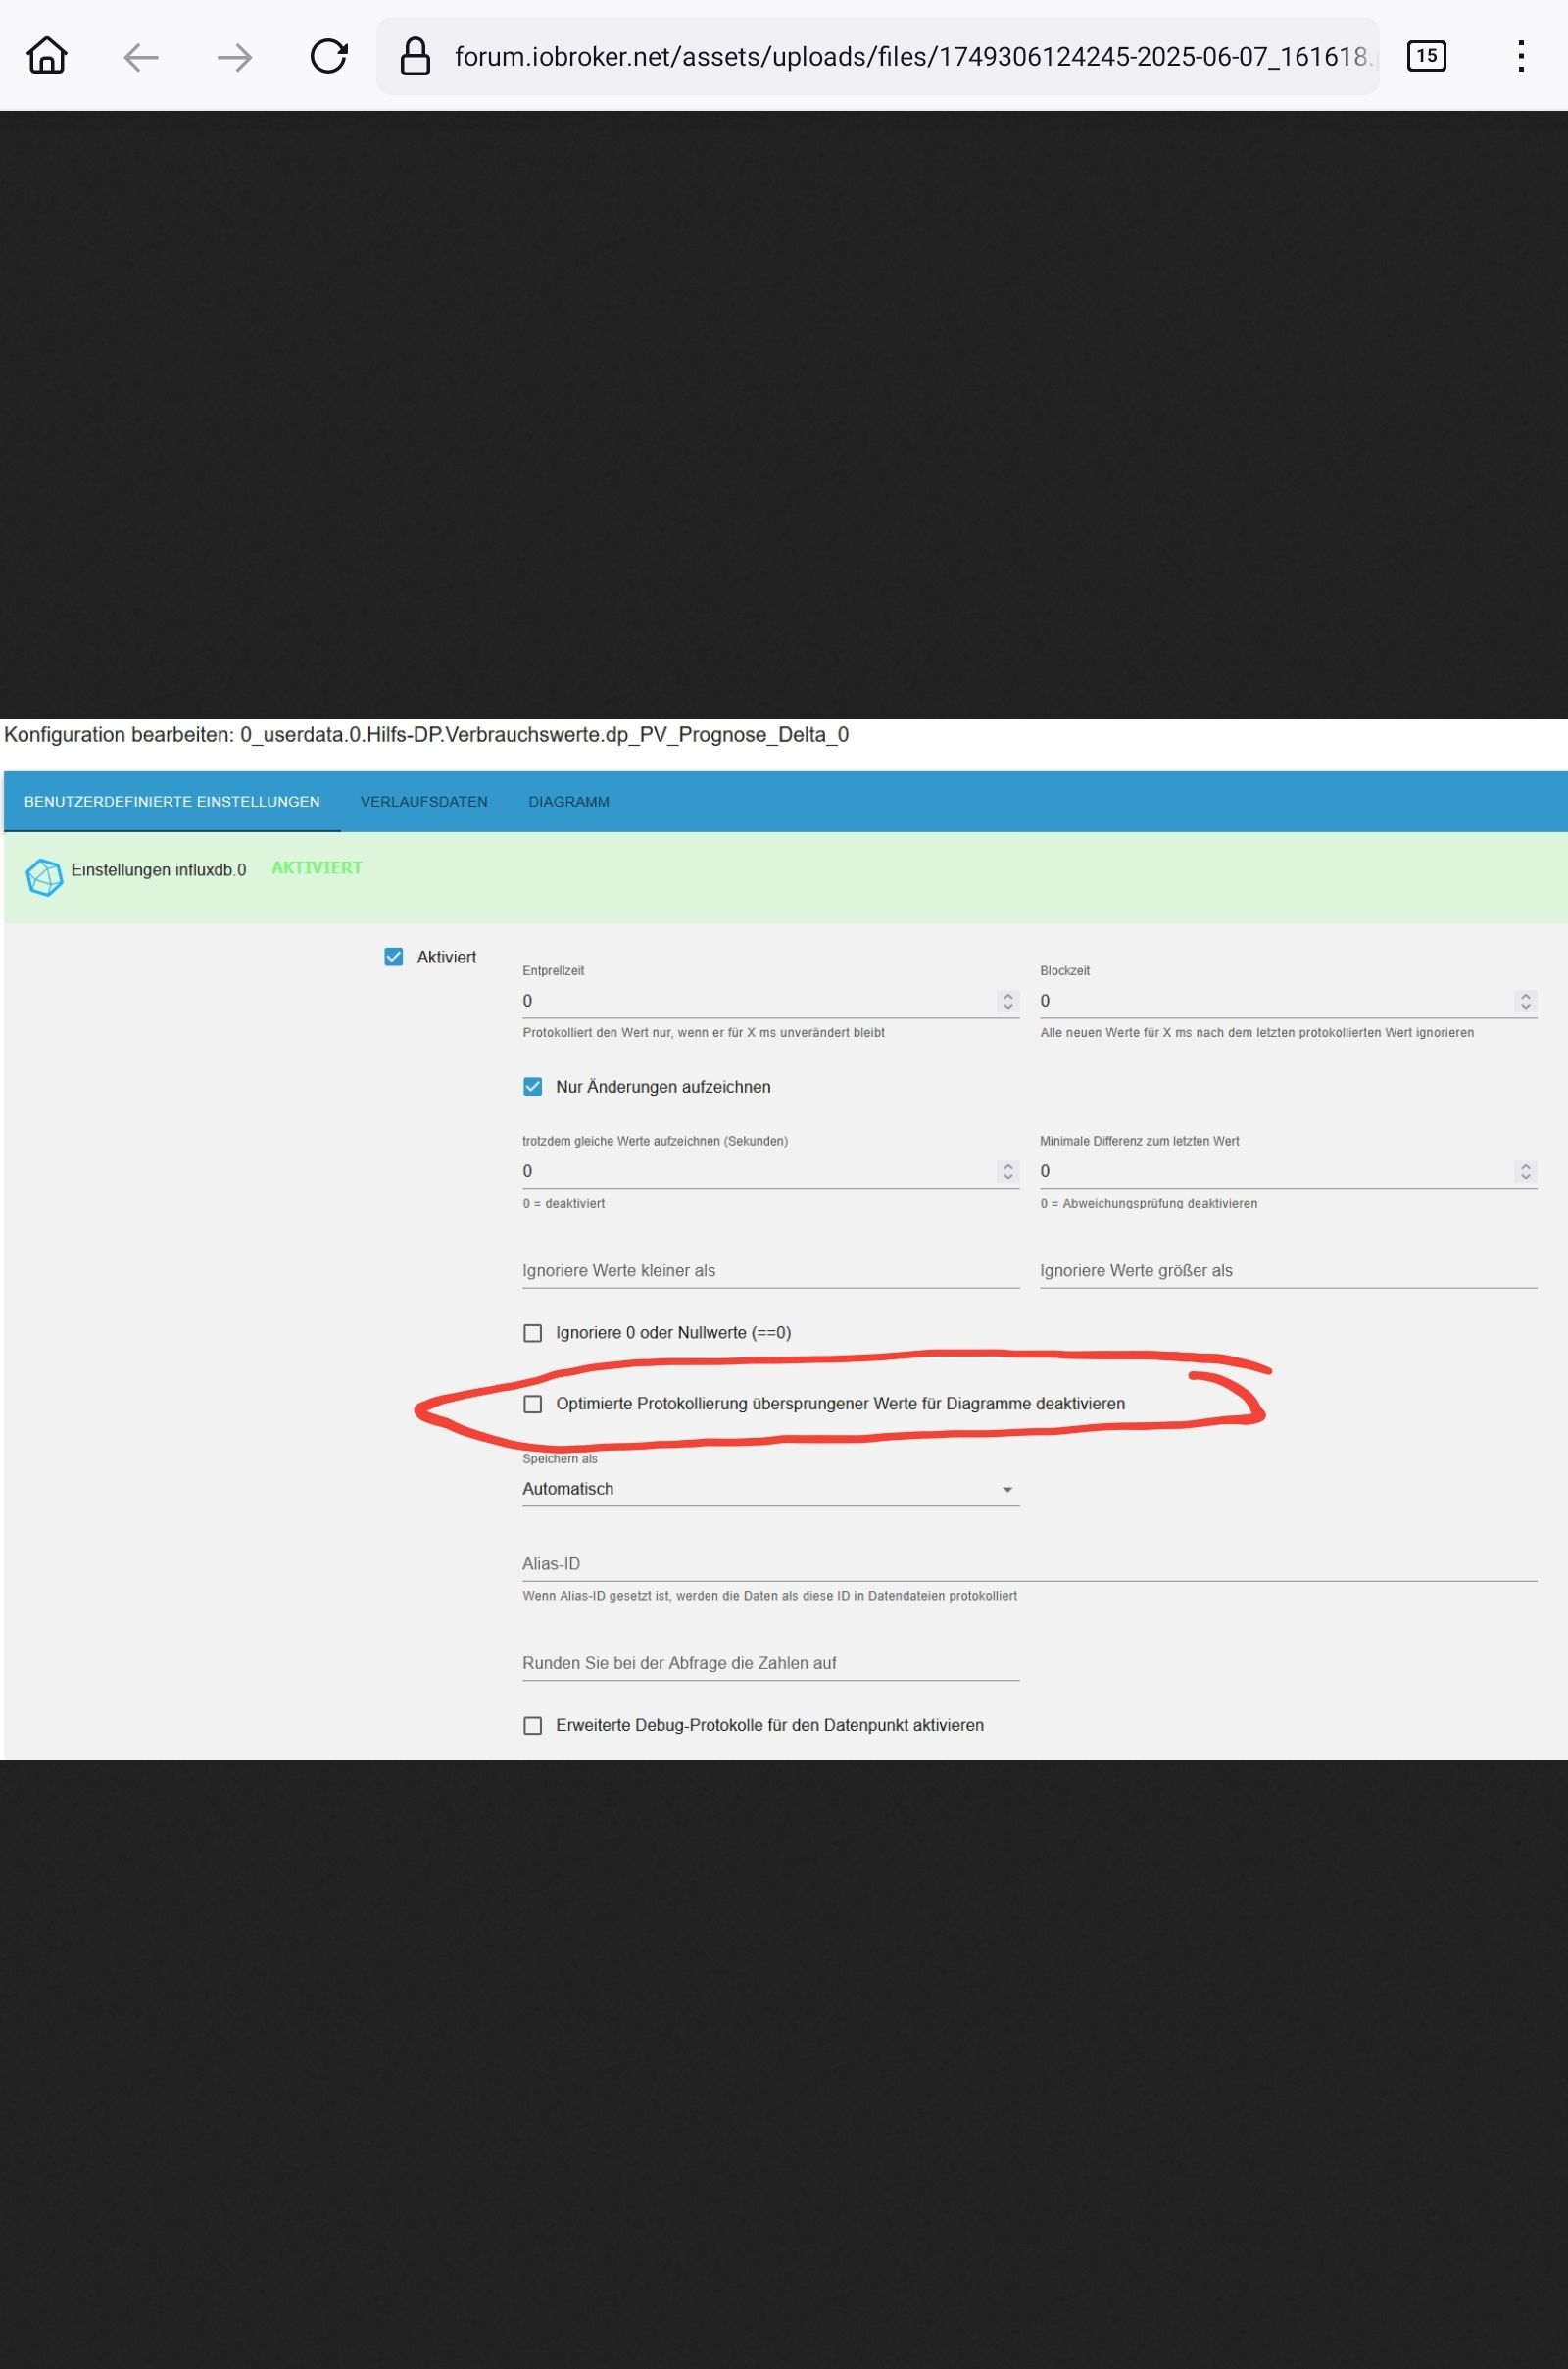This screenshot has height=2369, width=1568.
Task: Click the influxdb.0 adapter icon
Action: [44, 877]
